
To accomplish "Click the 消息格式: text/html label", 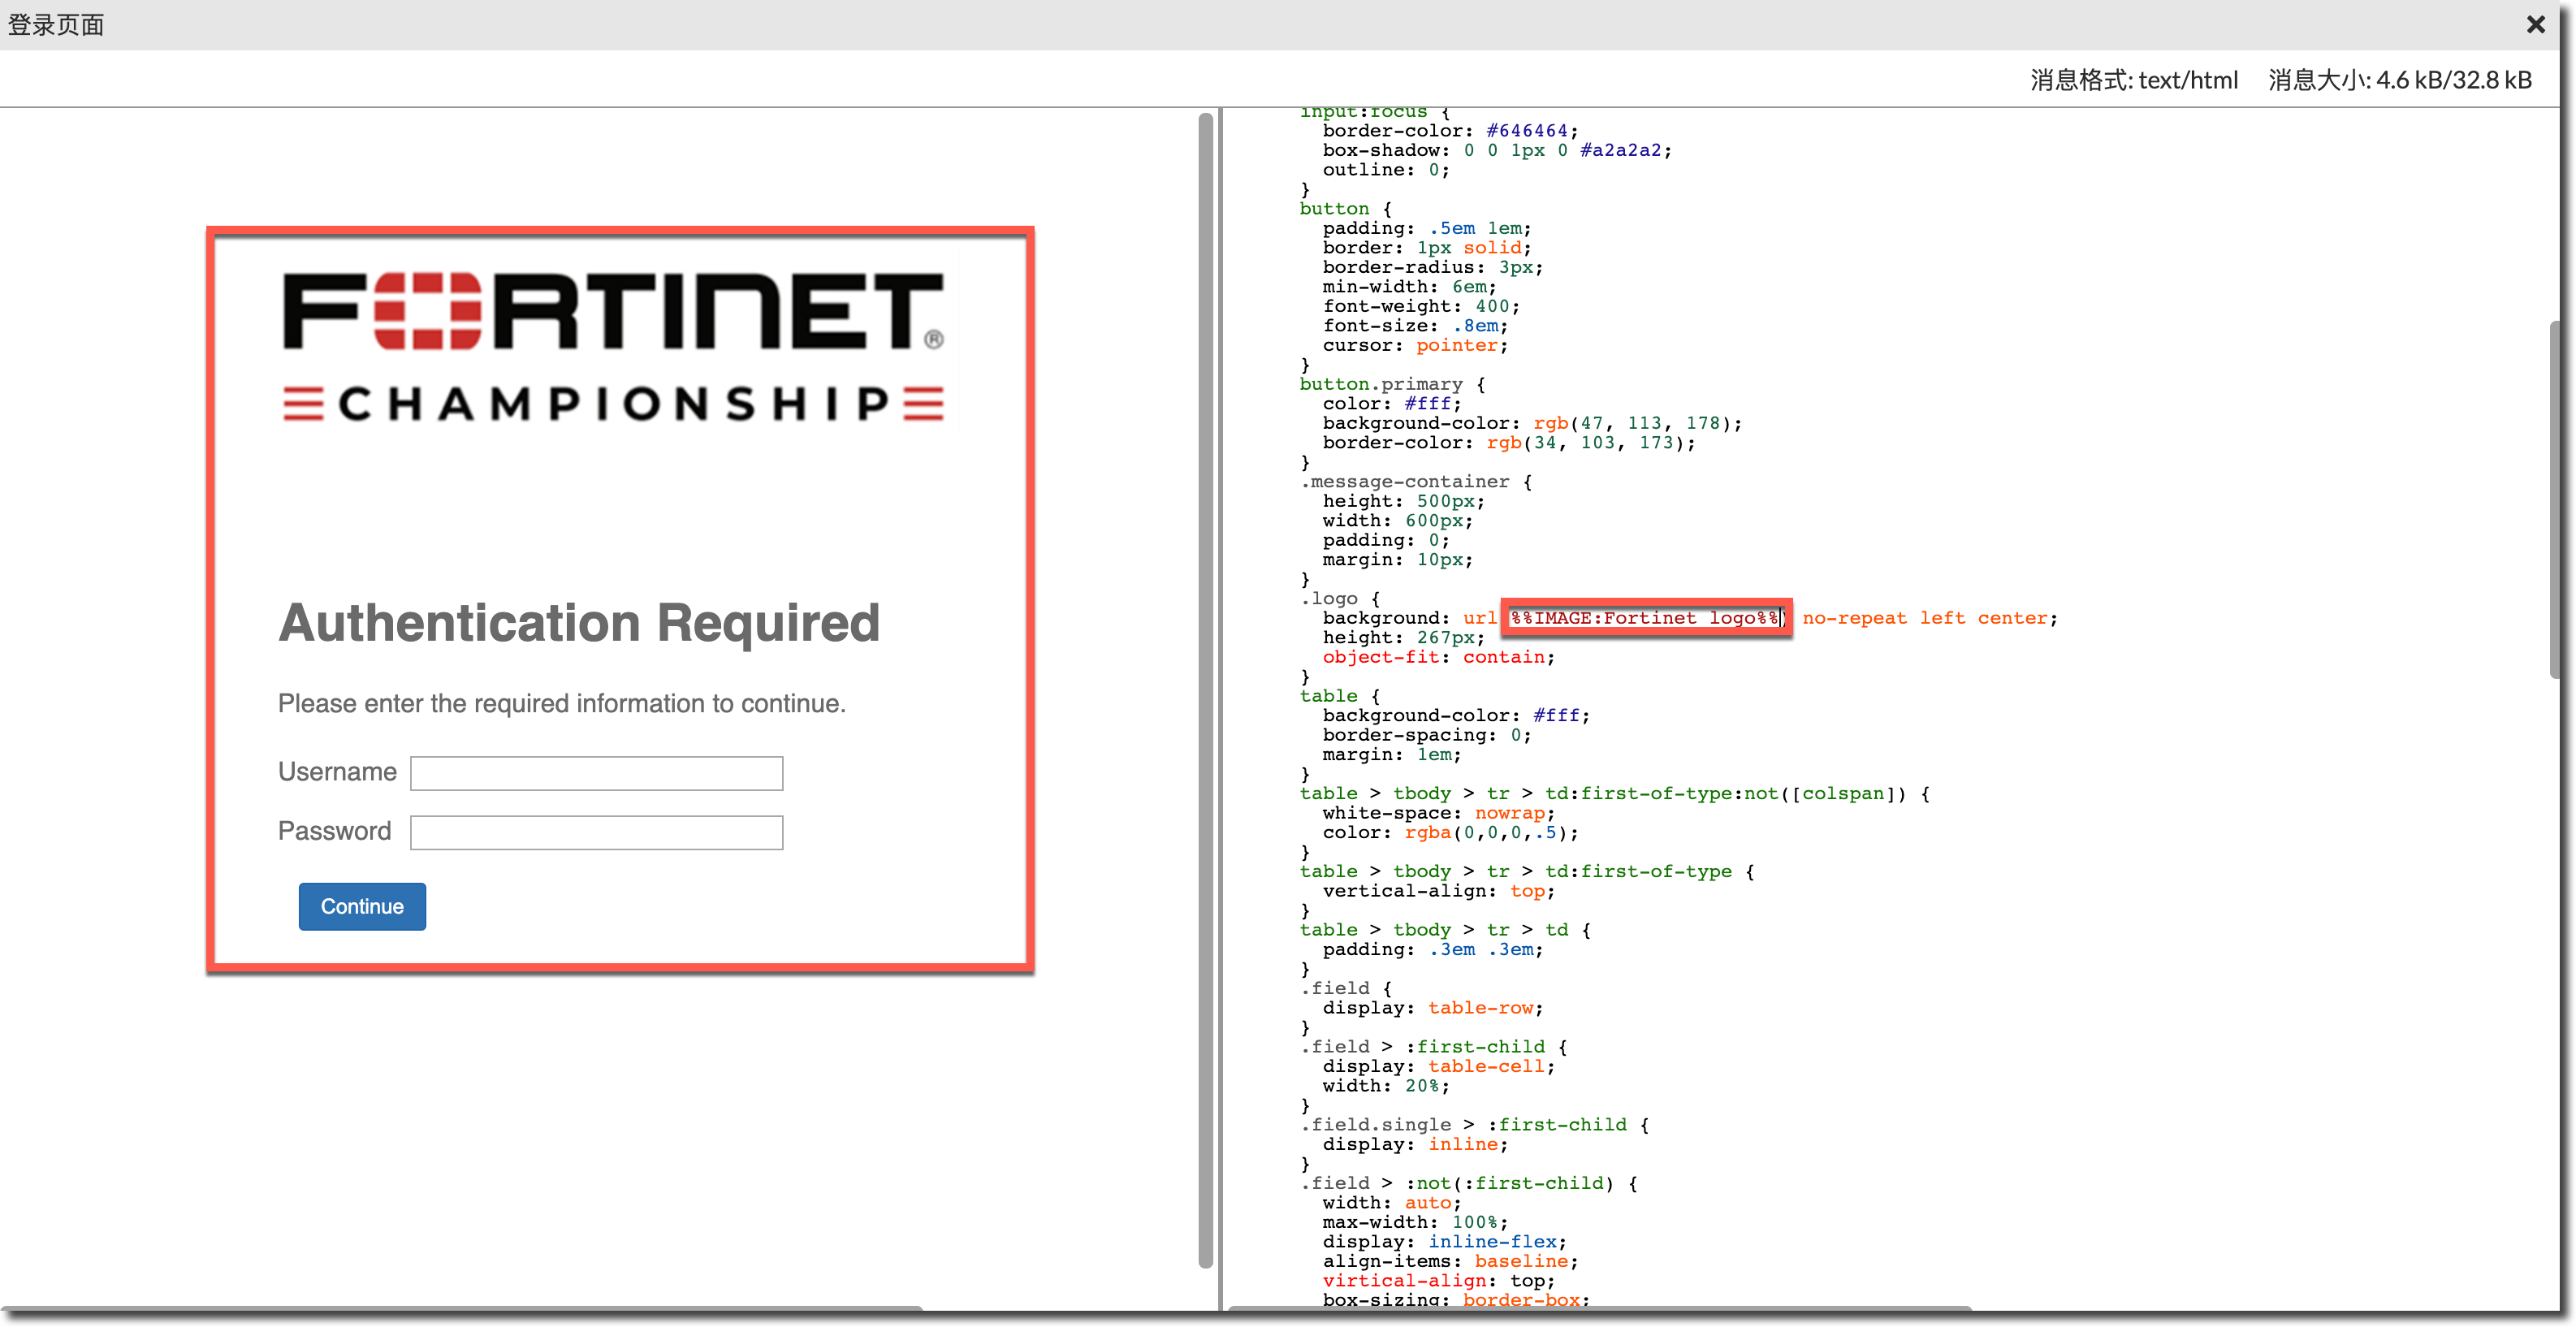I will pyautogui.click(x=2133, y=80).
